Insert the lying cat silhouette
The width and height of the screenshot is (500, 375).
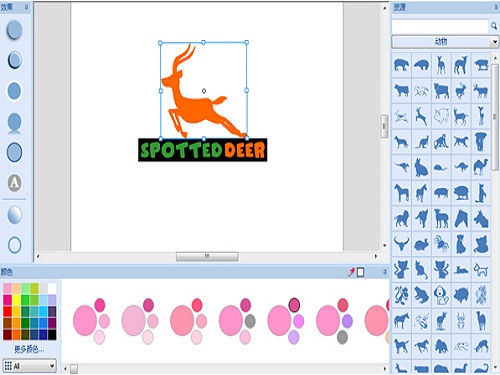[461, 270]
